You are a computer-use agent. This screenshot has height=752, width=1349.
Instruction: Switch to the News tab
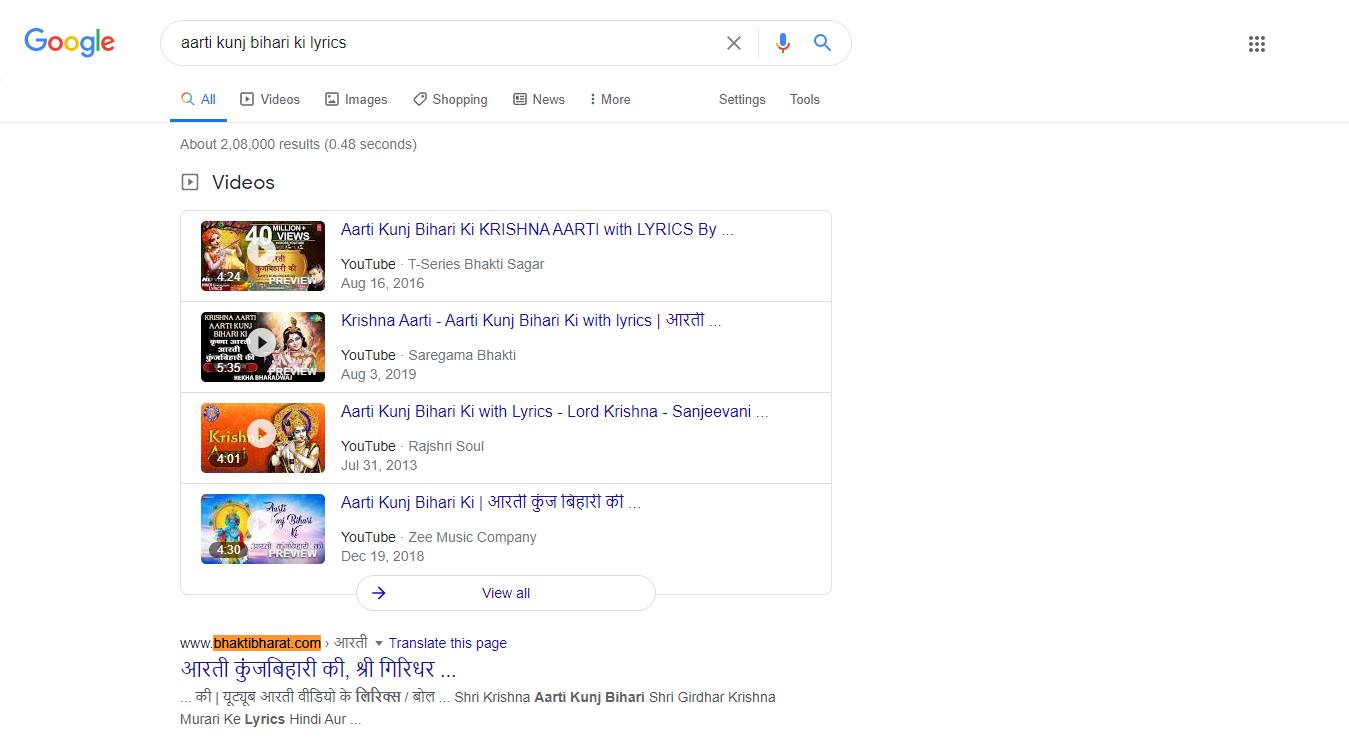tap(539, 99)
